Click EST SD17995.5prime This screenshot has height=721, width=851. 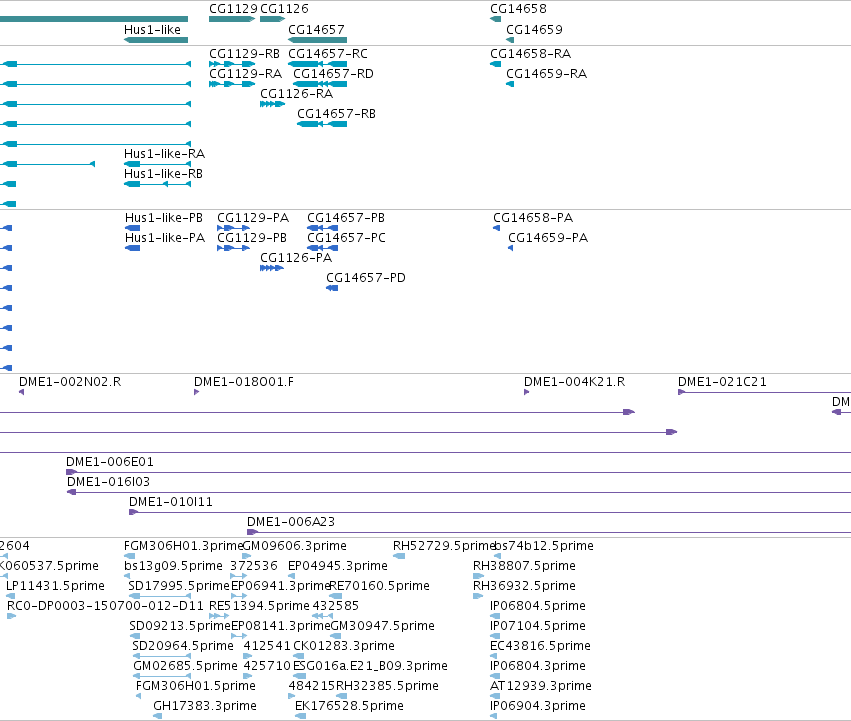[160, 596]
